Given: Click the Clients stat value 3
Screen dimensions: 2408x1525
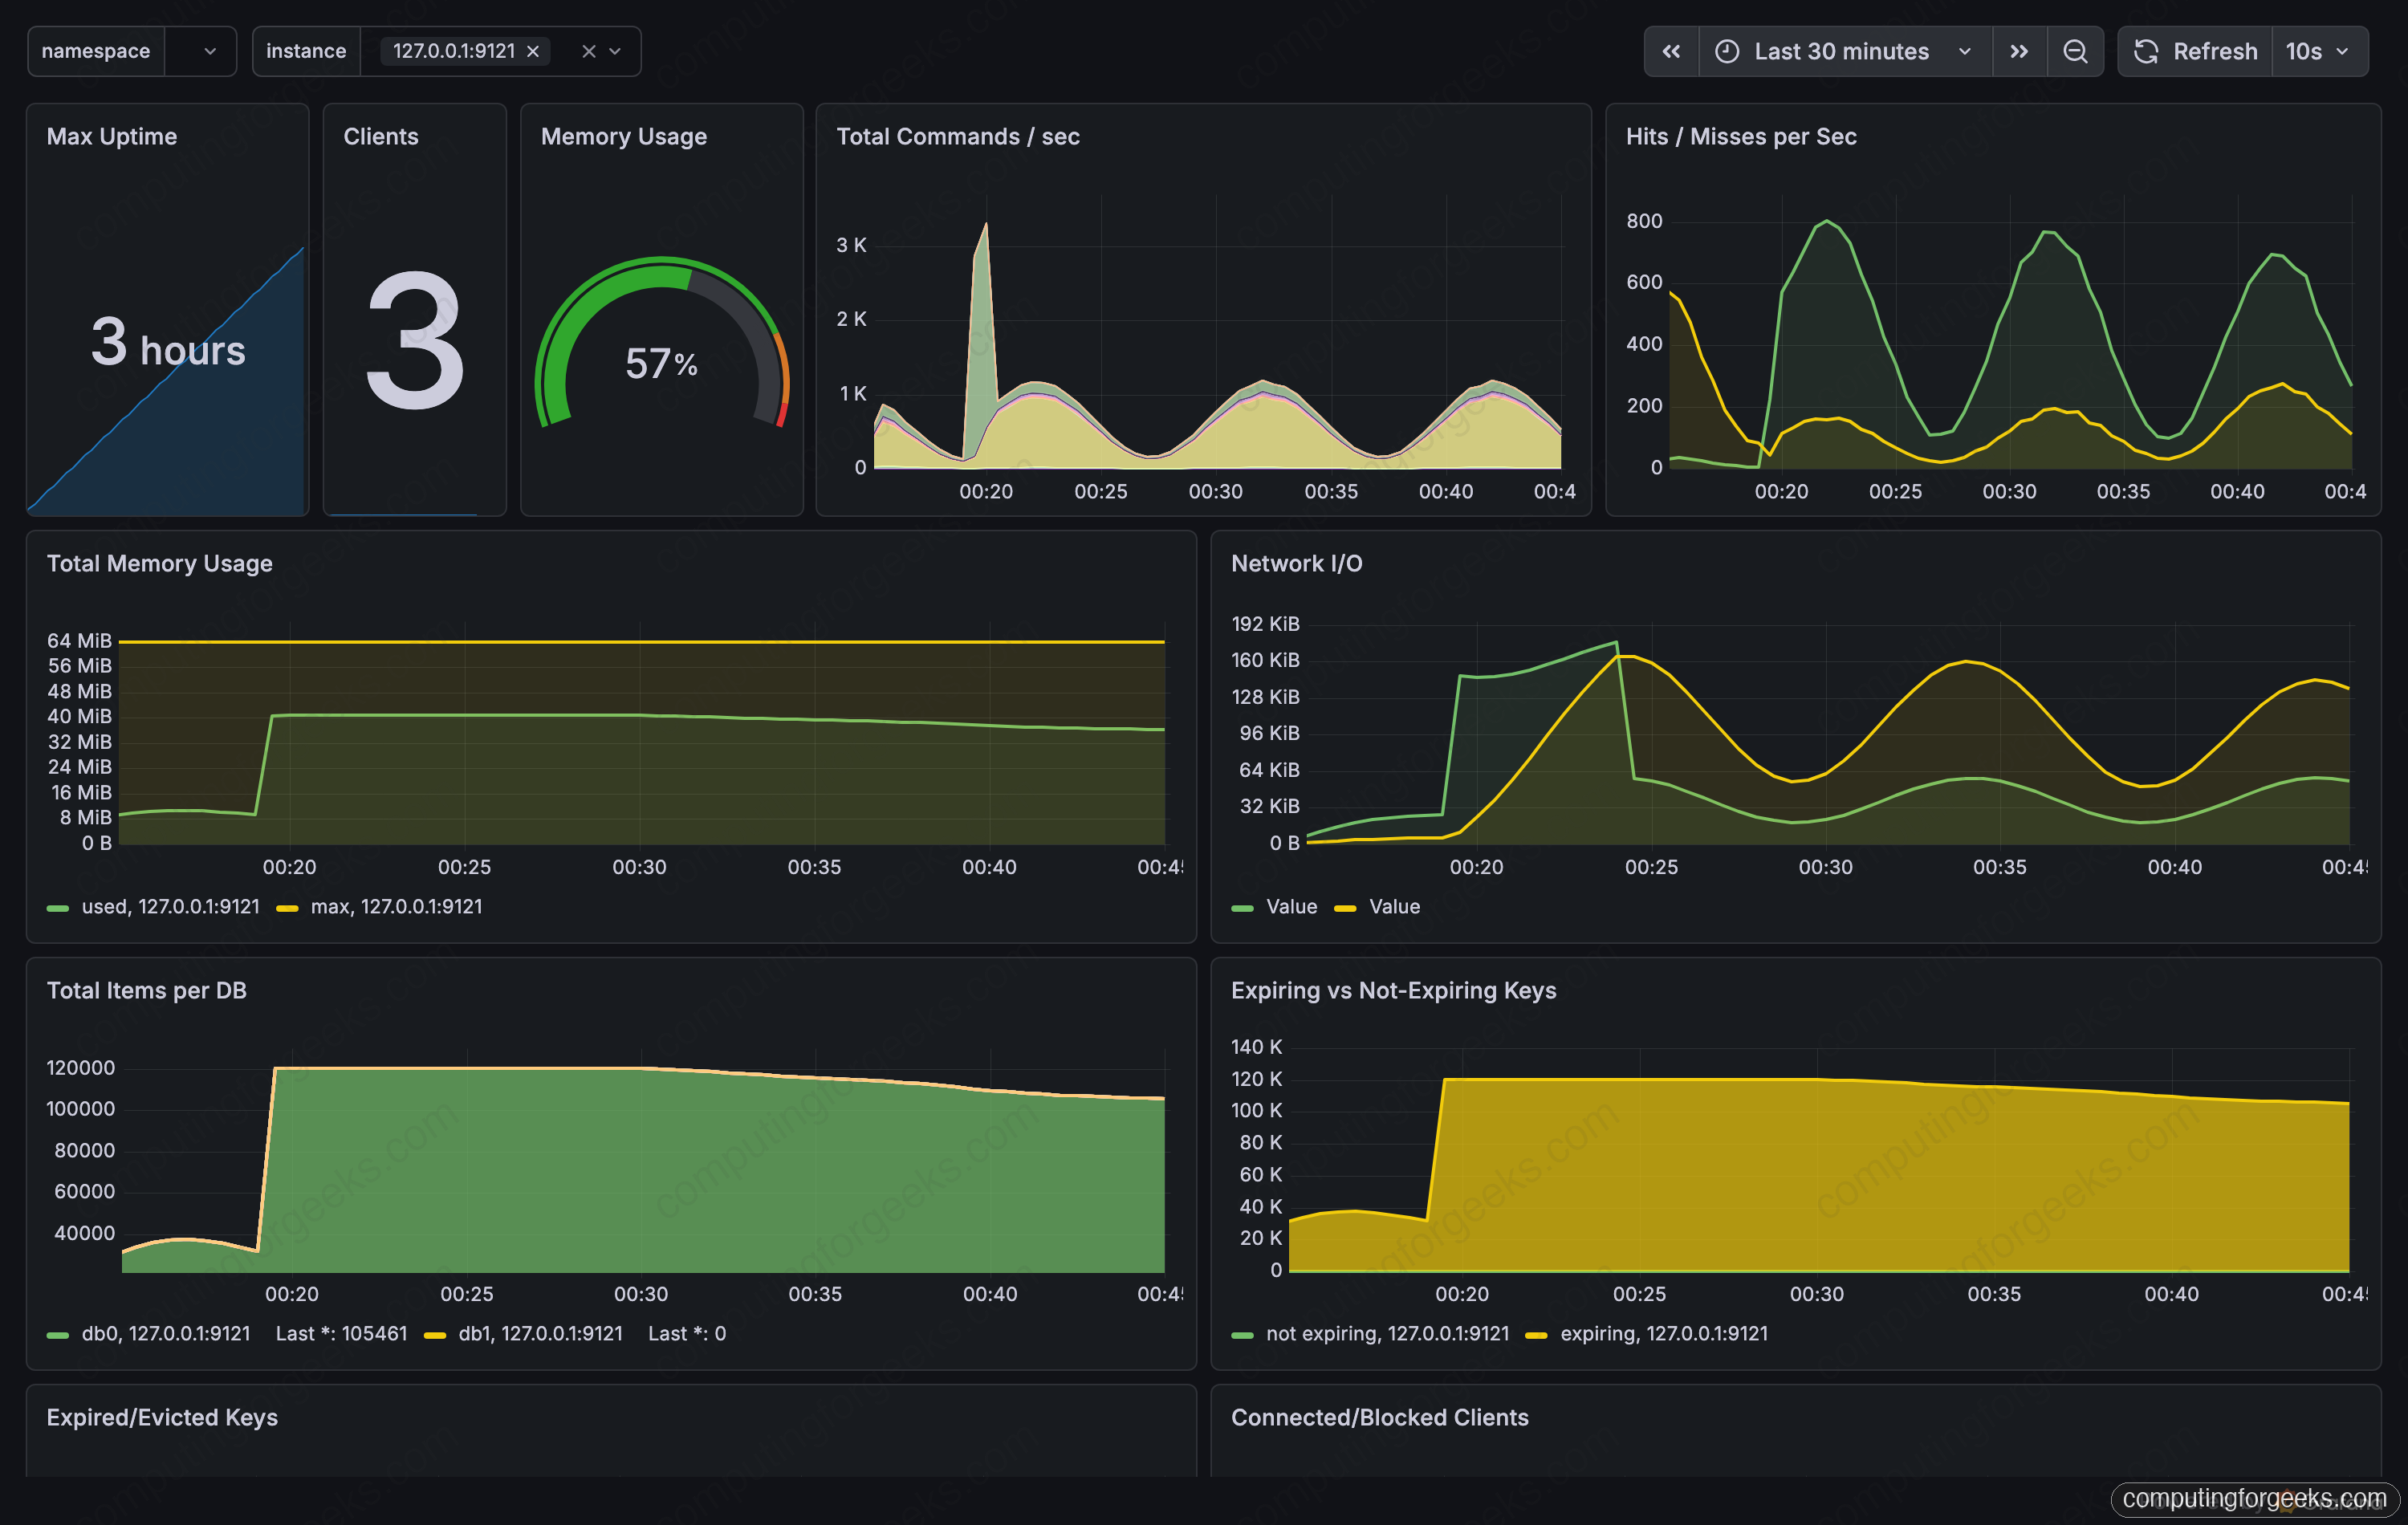Looking at the screenshot, I should (x=415, y=340).
